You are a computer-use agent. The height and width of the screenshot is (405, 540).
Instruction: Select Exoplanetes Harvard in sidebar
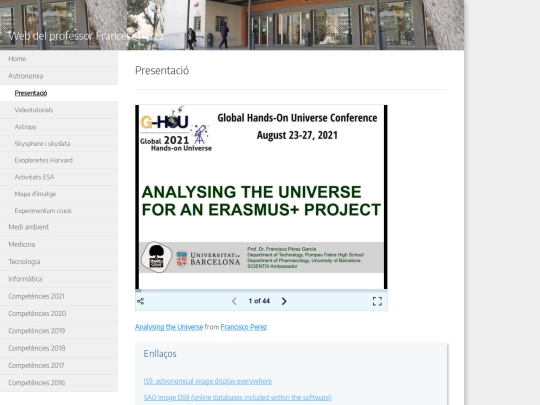pyautogui.click(x=59, y=160)
